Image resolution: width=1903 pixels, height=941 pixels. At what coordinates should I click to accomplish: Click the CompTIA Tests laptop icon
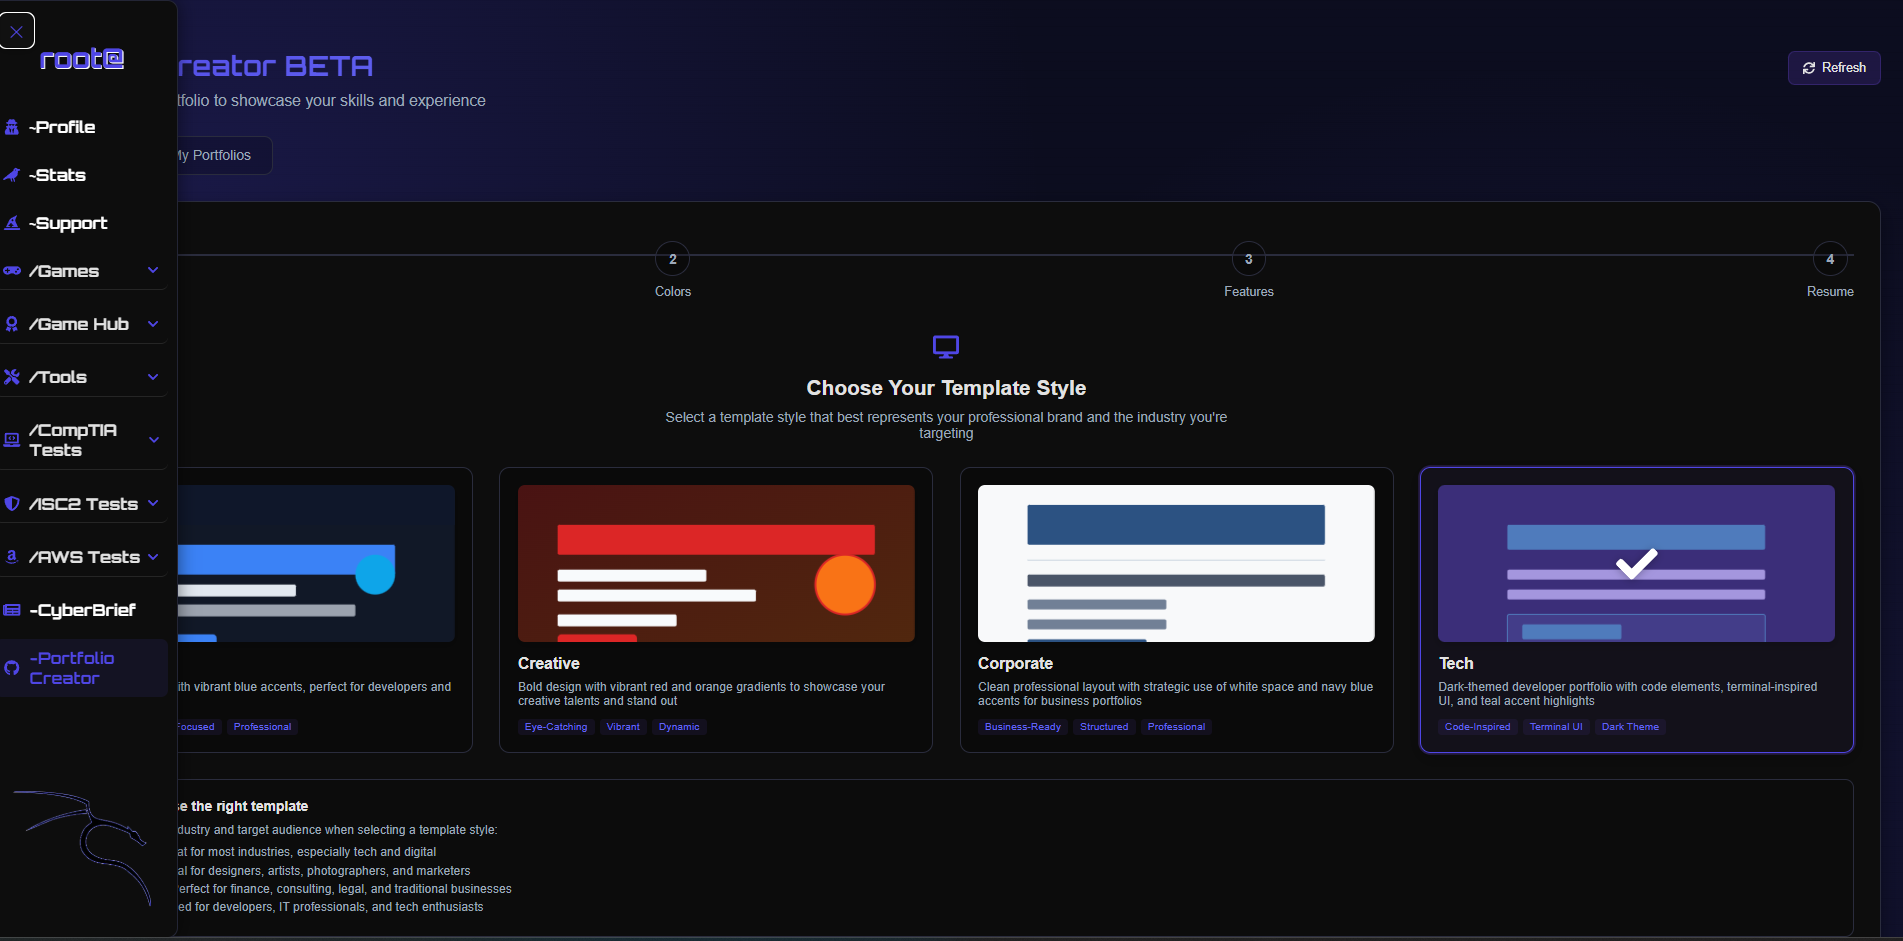tap(12, 440)
